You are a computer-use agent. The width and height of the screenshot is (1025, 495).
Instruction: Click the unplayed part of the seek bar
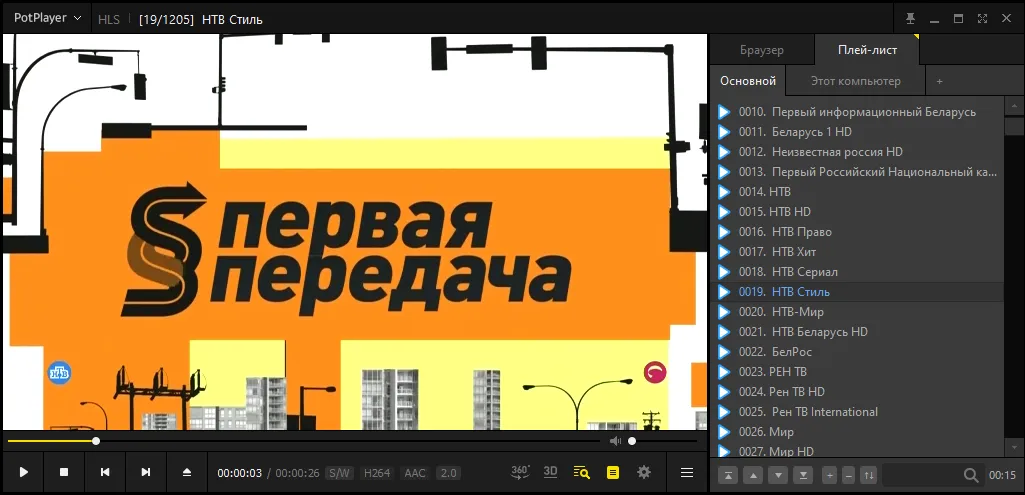click(x=350, y=441)
